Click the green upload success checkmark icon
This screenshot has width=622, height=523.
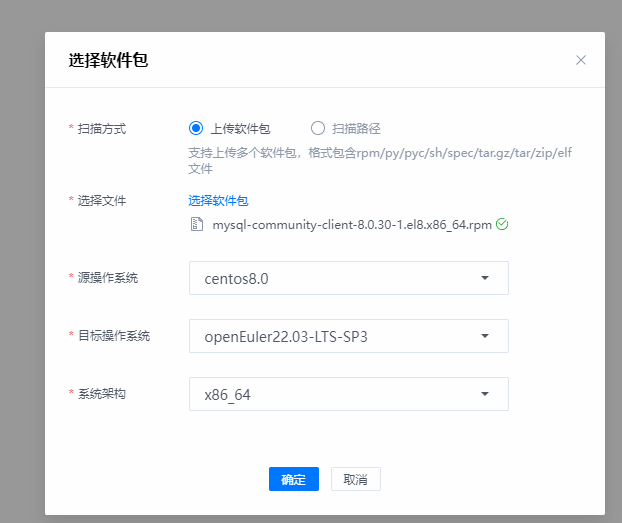click(502, 225)
